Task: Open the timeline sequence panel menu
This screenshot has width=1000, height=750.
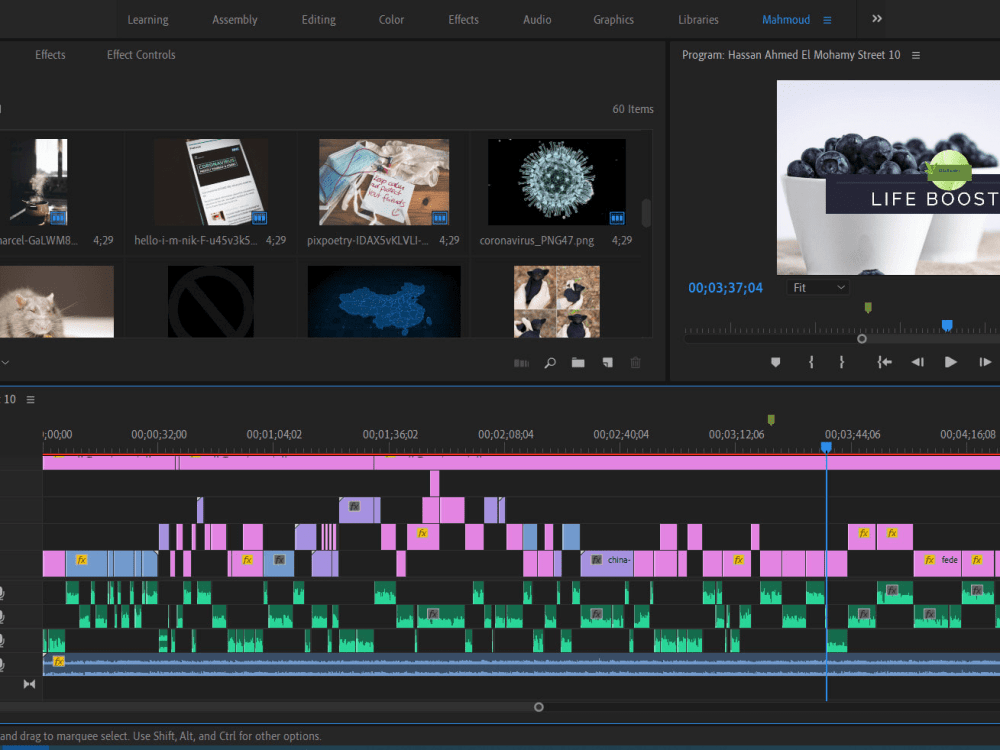Action: (x=31, y=399)
